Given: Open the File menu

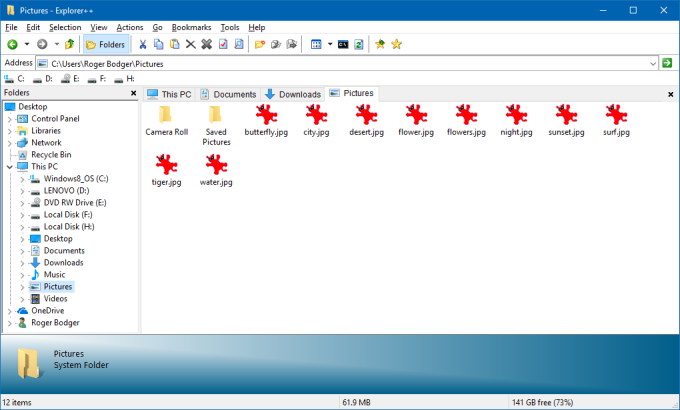Looking at the screenshot, I should point(11,27).
